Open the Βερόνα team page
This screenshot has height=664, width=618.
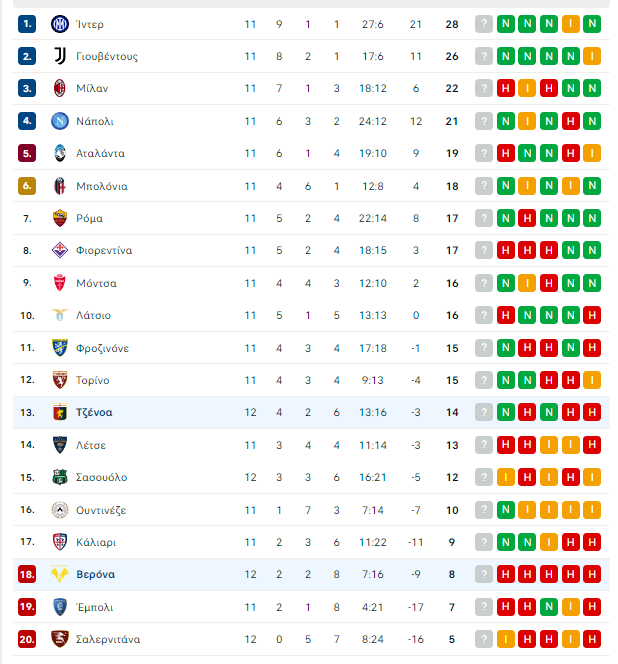(95, 575)
